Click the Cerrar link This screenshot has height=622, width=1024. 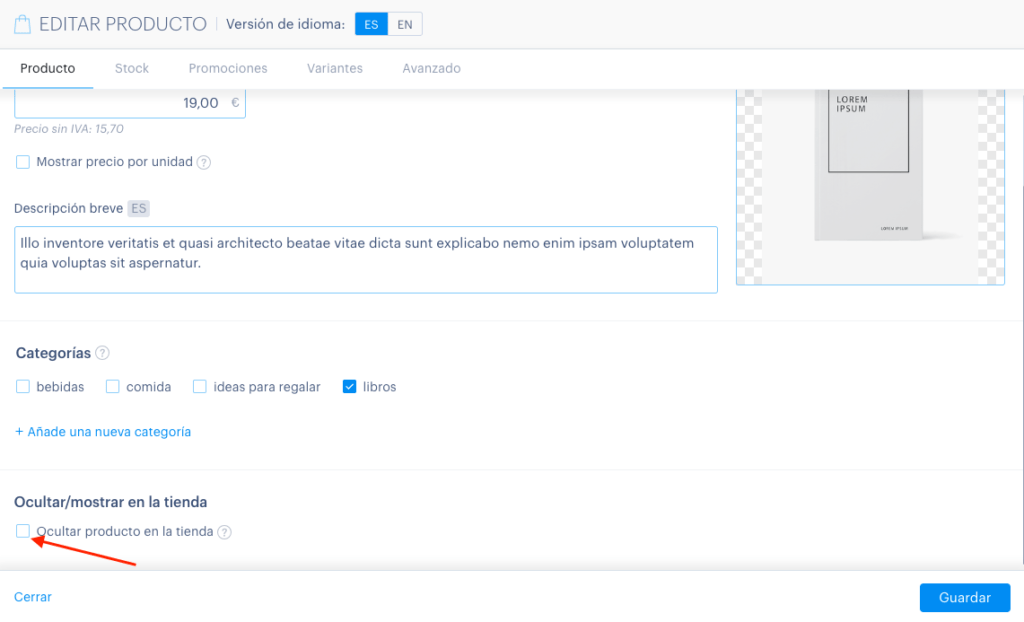[33, 597]
